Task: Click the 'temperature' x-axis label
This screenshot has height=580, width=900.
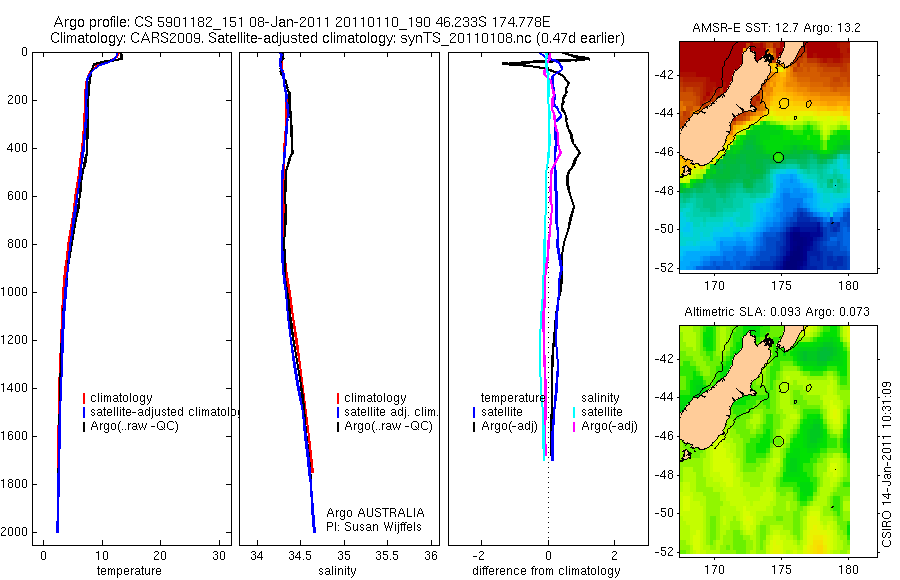Action: [x=129, y=571]
